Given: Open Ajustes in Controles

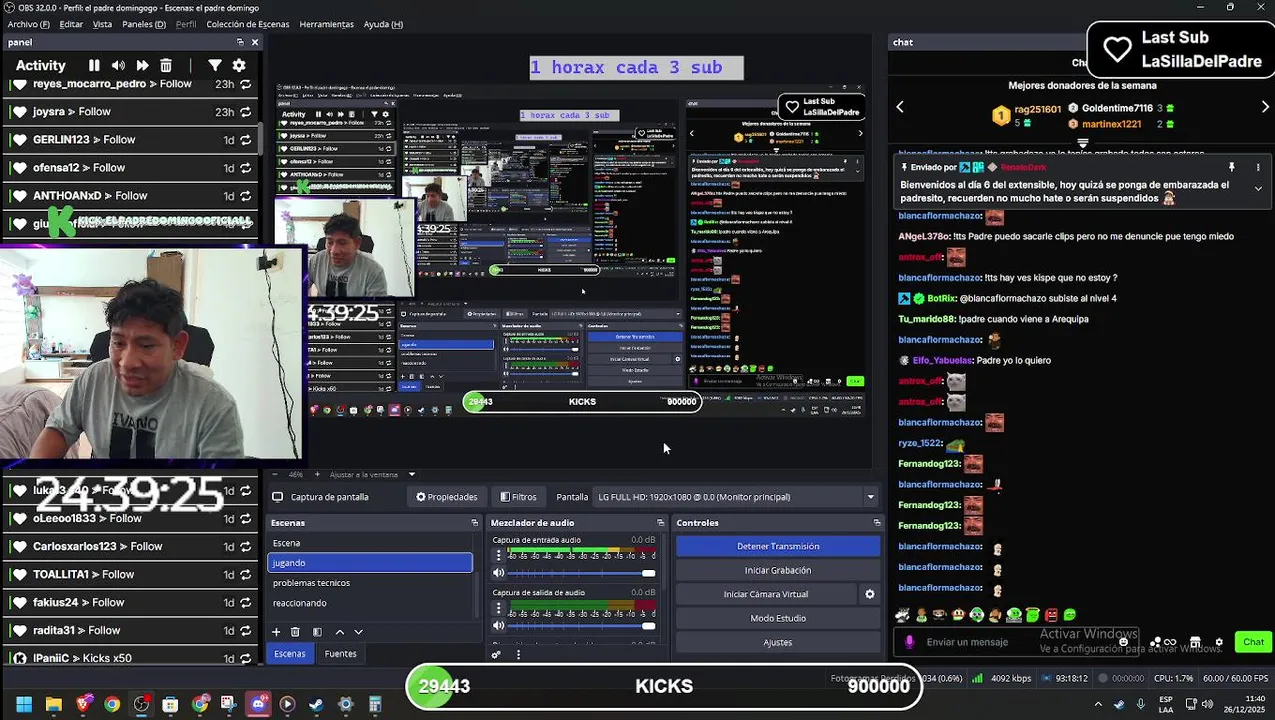Looking at the screenshot, I should 778,643.
